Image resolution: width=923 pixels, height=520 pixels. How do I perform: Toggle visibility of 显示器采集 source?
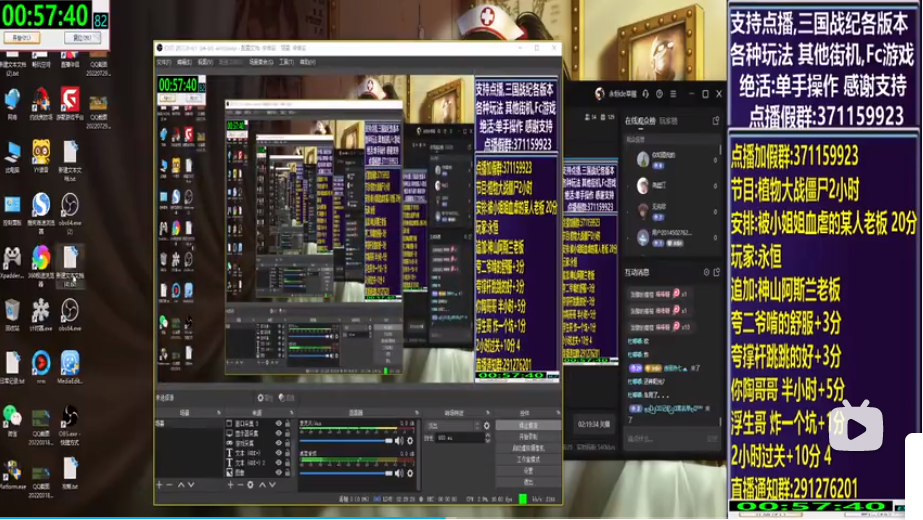click(x=278, y=433)
